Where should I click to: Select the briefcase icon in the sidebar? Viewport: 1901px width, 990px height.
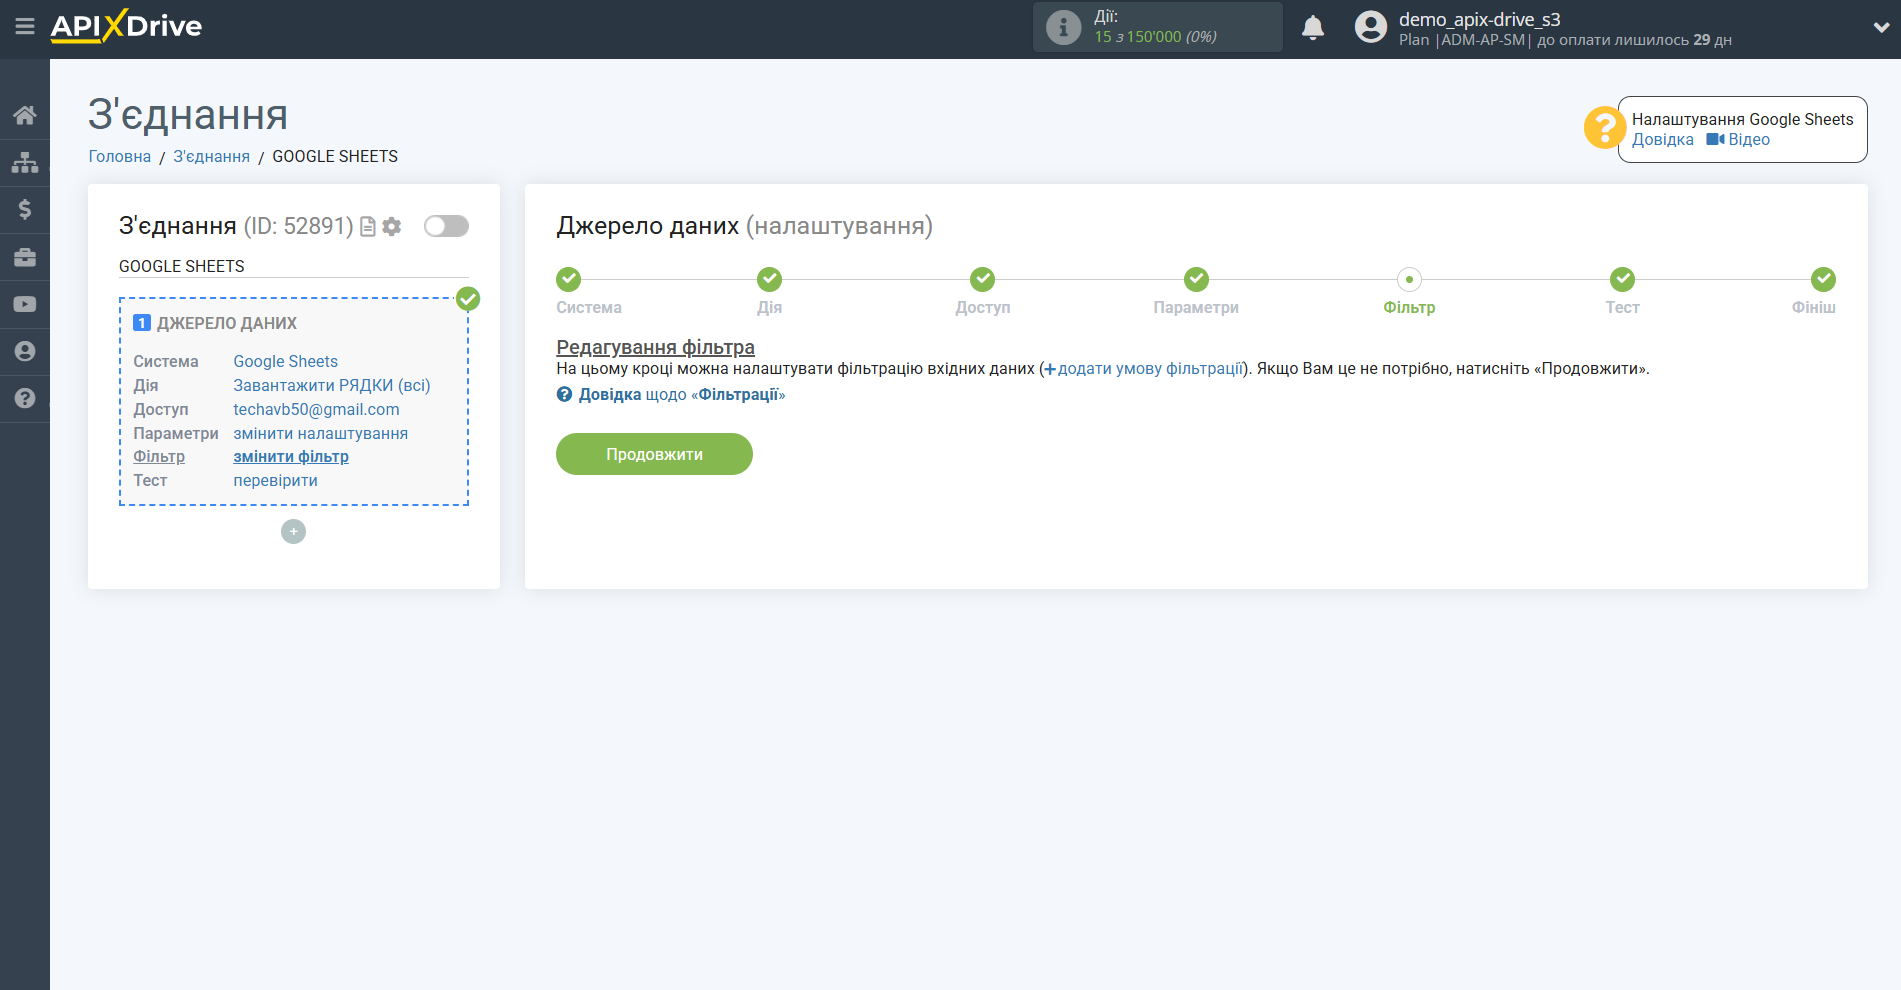tap(25, 256)
